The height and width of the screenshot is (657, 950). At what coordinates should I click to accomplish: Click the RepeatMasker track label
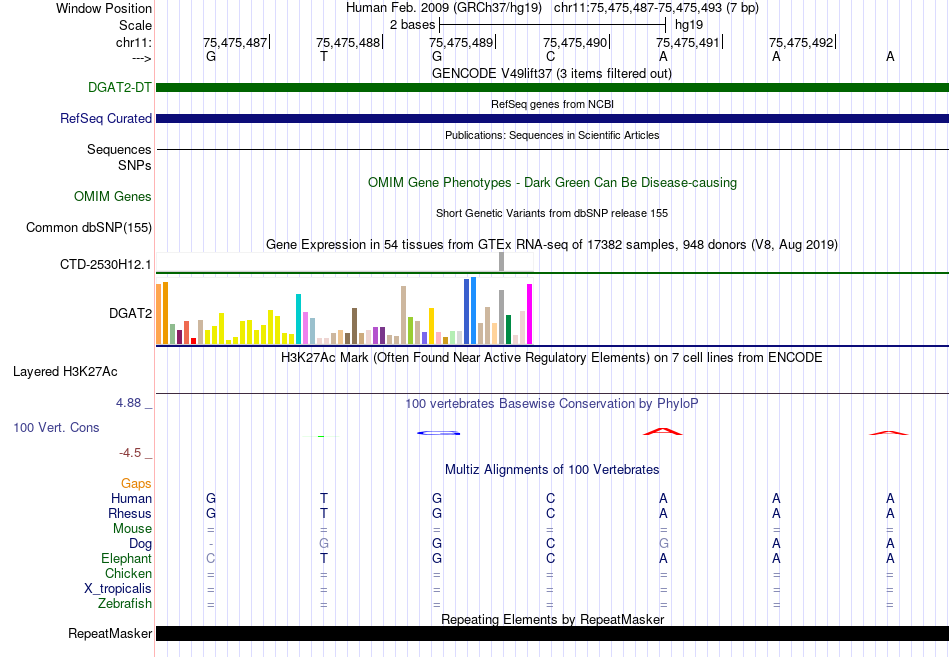[x=110, y=633]
